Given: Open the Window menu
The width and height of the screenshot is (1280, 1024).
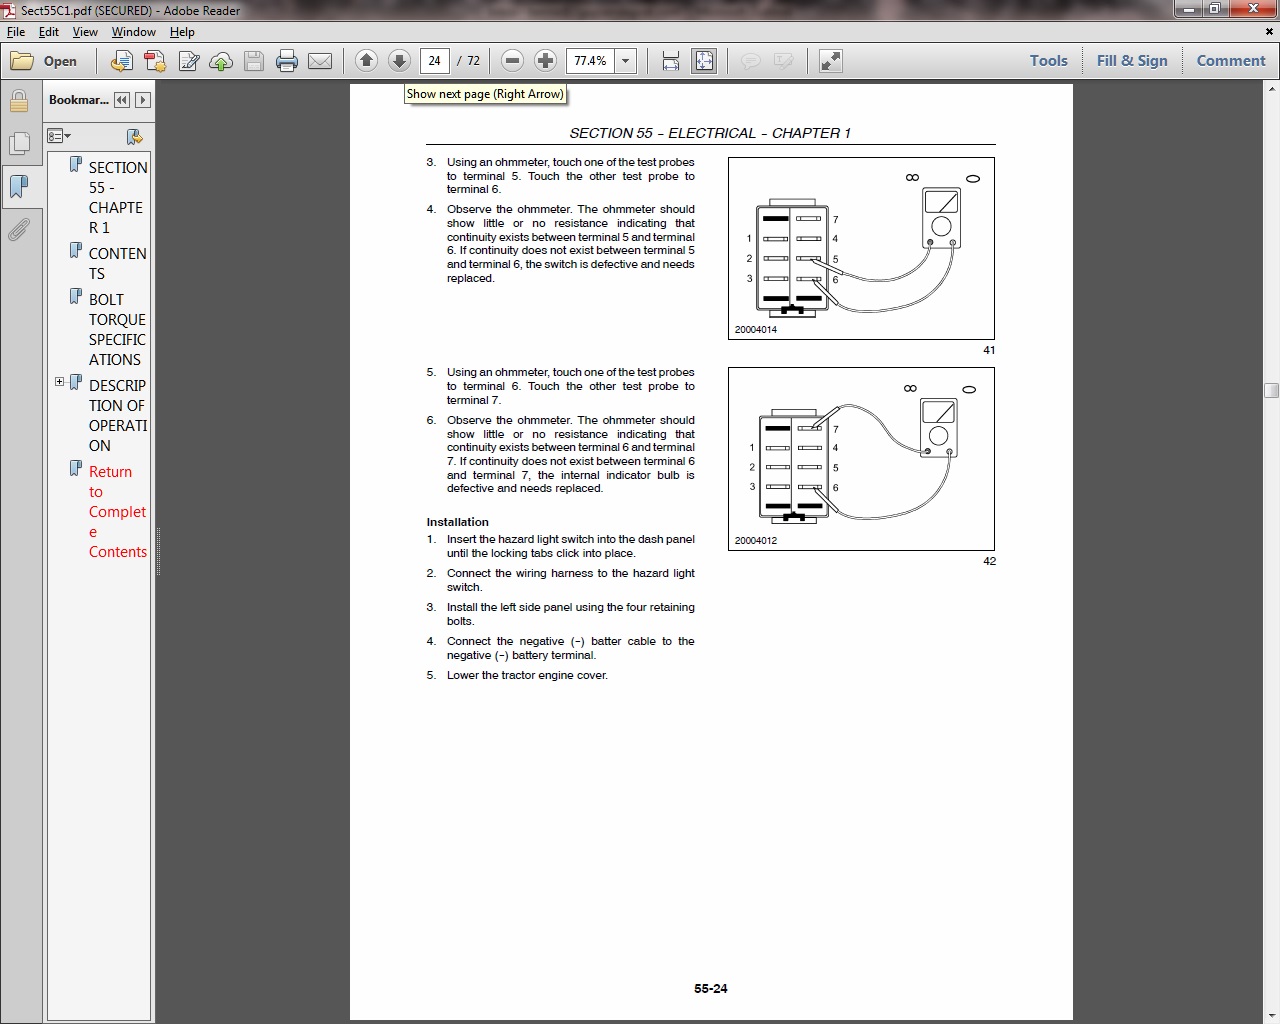Looking at the screenshot, I should 133,32.
